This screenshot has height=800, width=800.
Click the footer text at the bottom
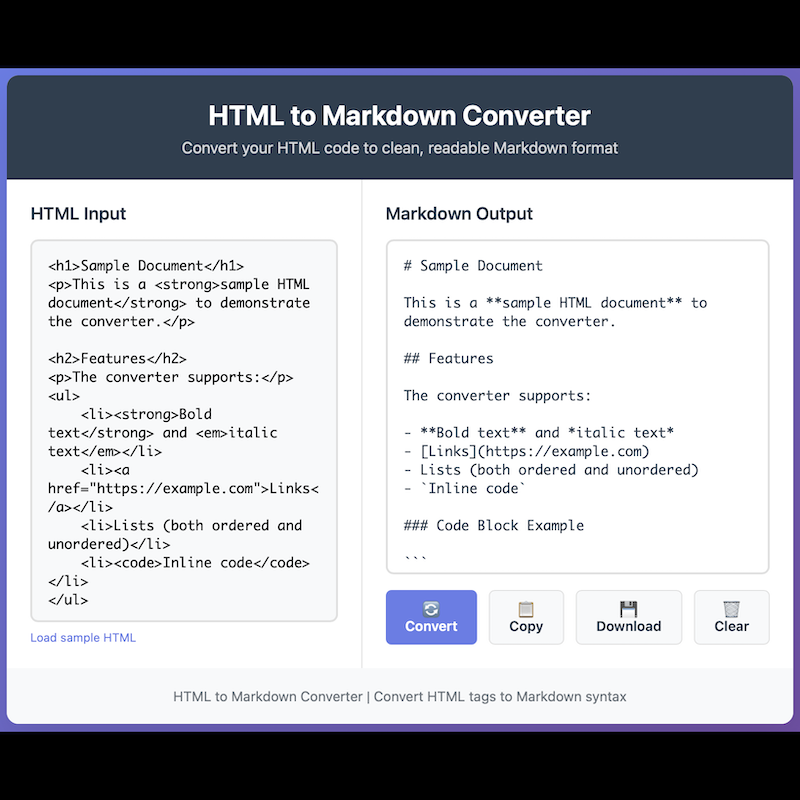(x=400, y=696)
